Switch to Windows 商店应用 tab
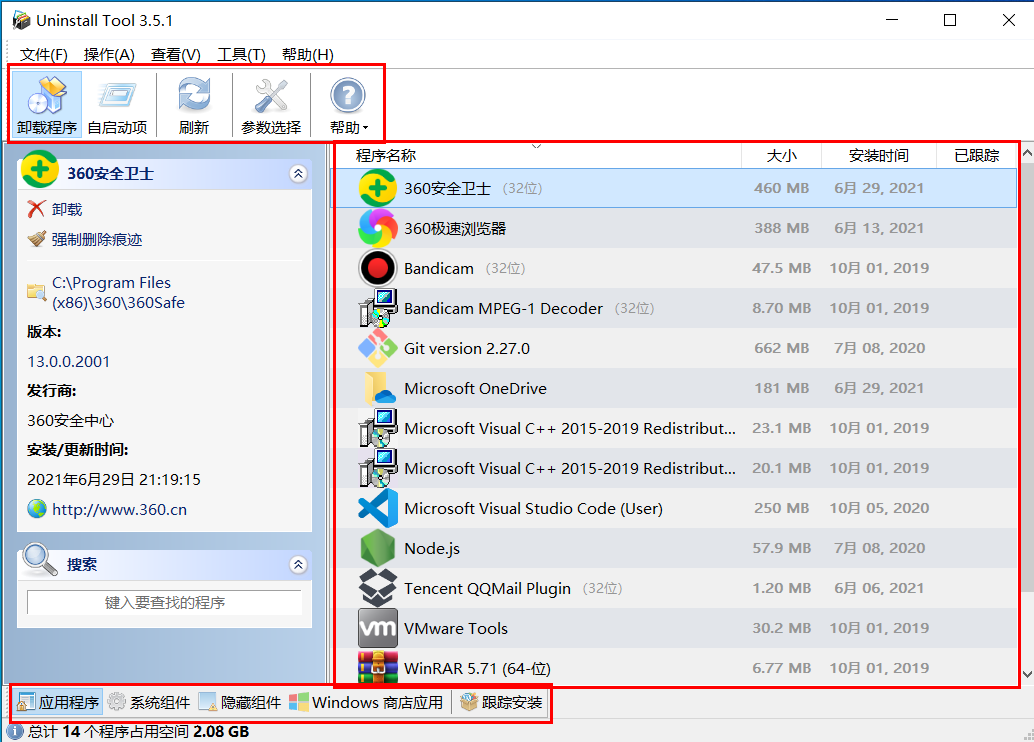 click(x=366, y=702)
